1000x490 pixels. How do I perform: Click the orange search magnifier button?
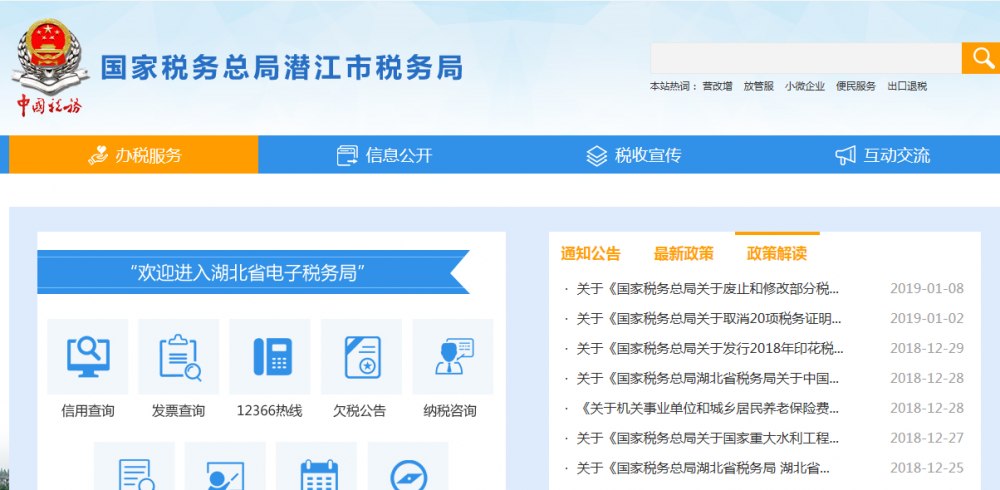(x=980, y=58)
